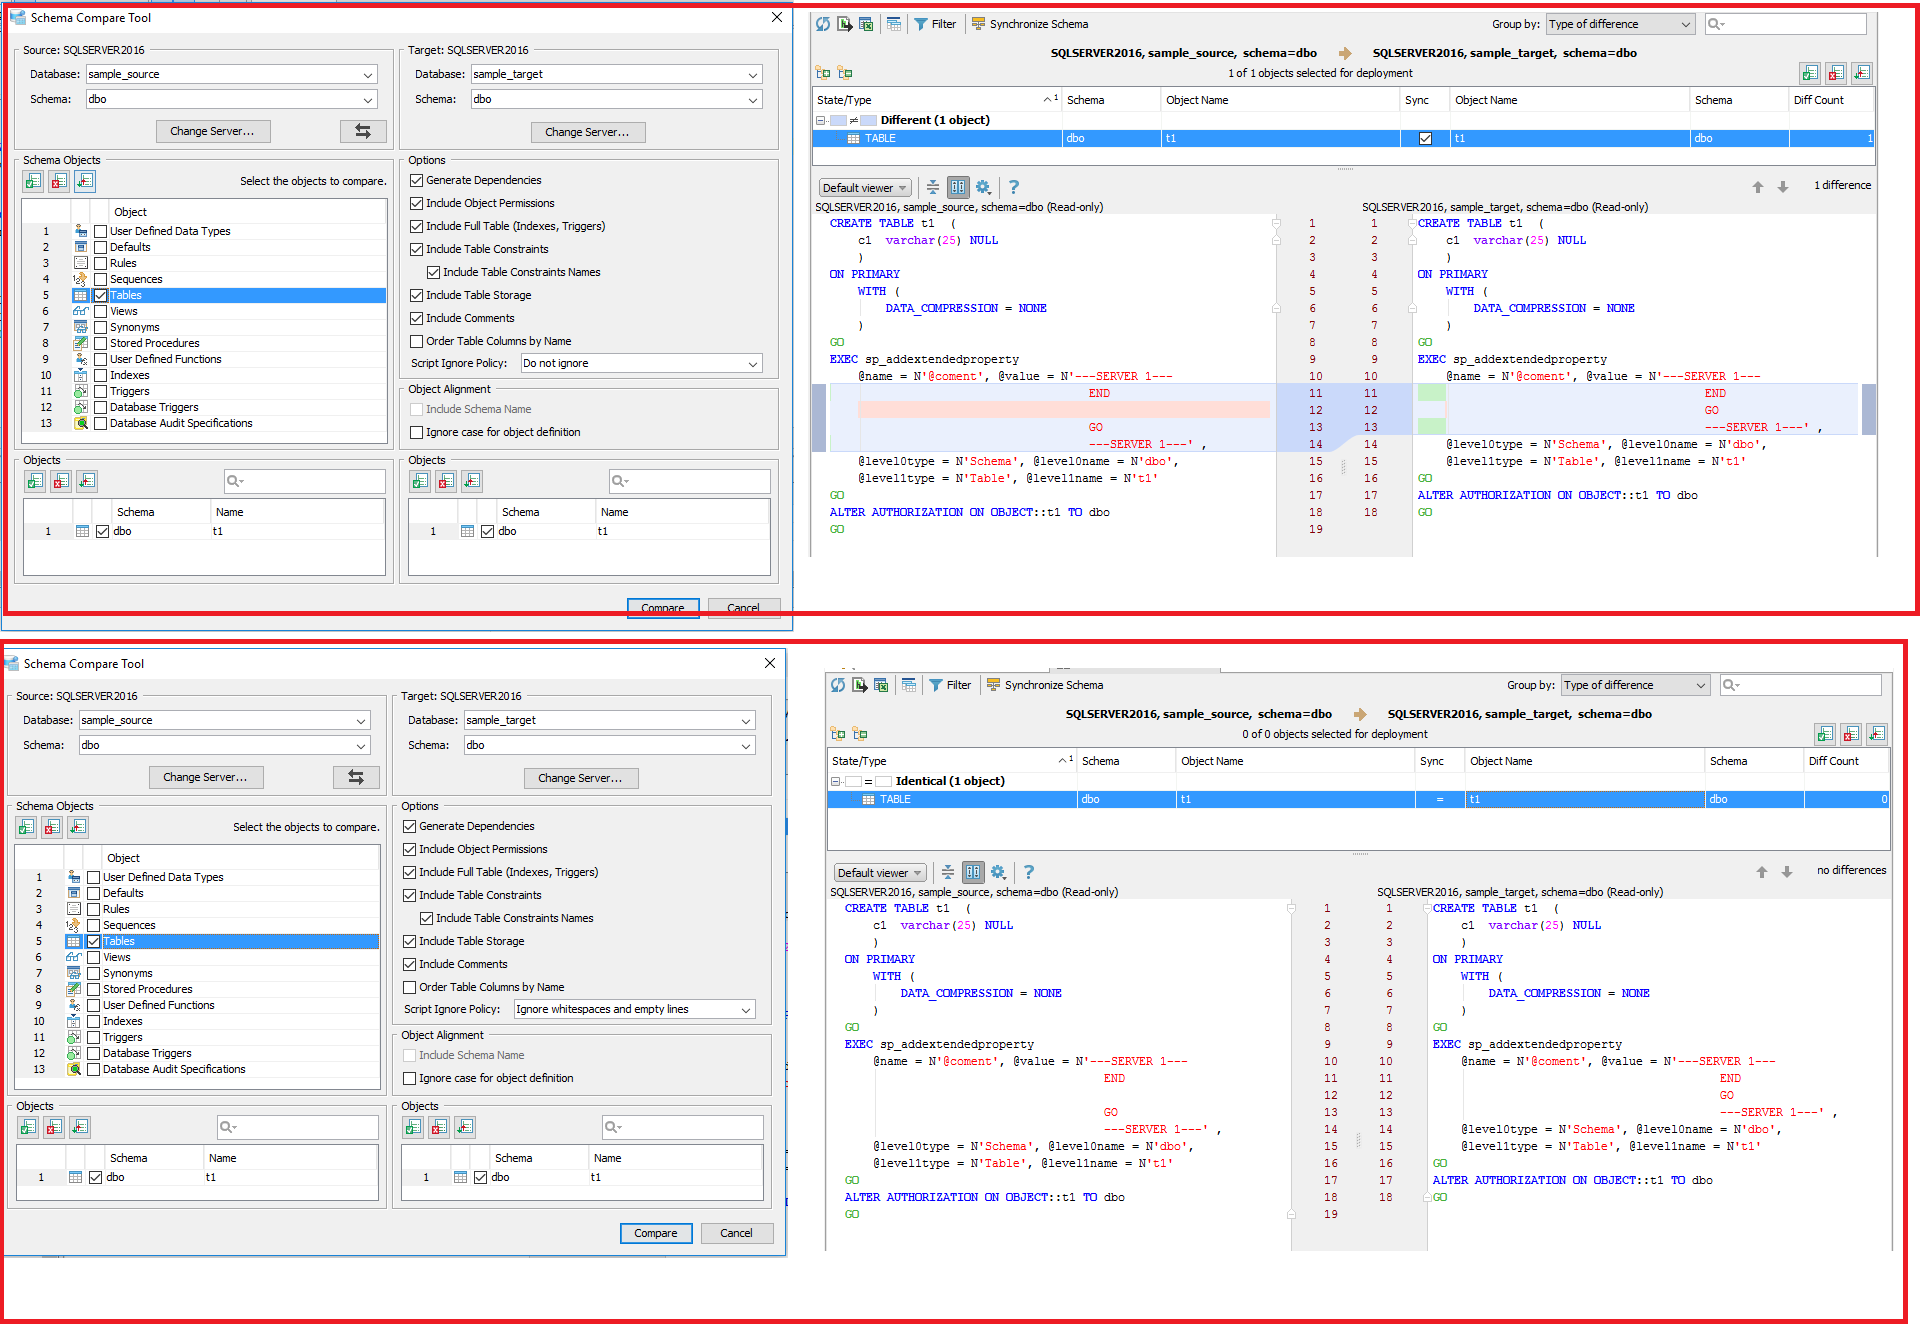Click viewer settings gear icon in upper diff panel
This screenshot has height=1340, width=1920.
(983, 187)
